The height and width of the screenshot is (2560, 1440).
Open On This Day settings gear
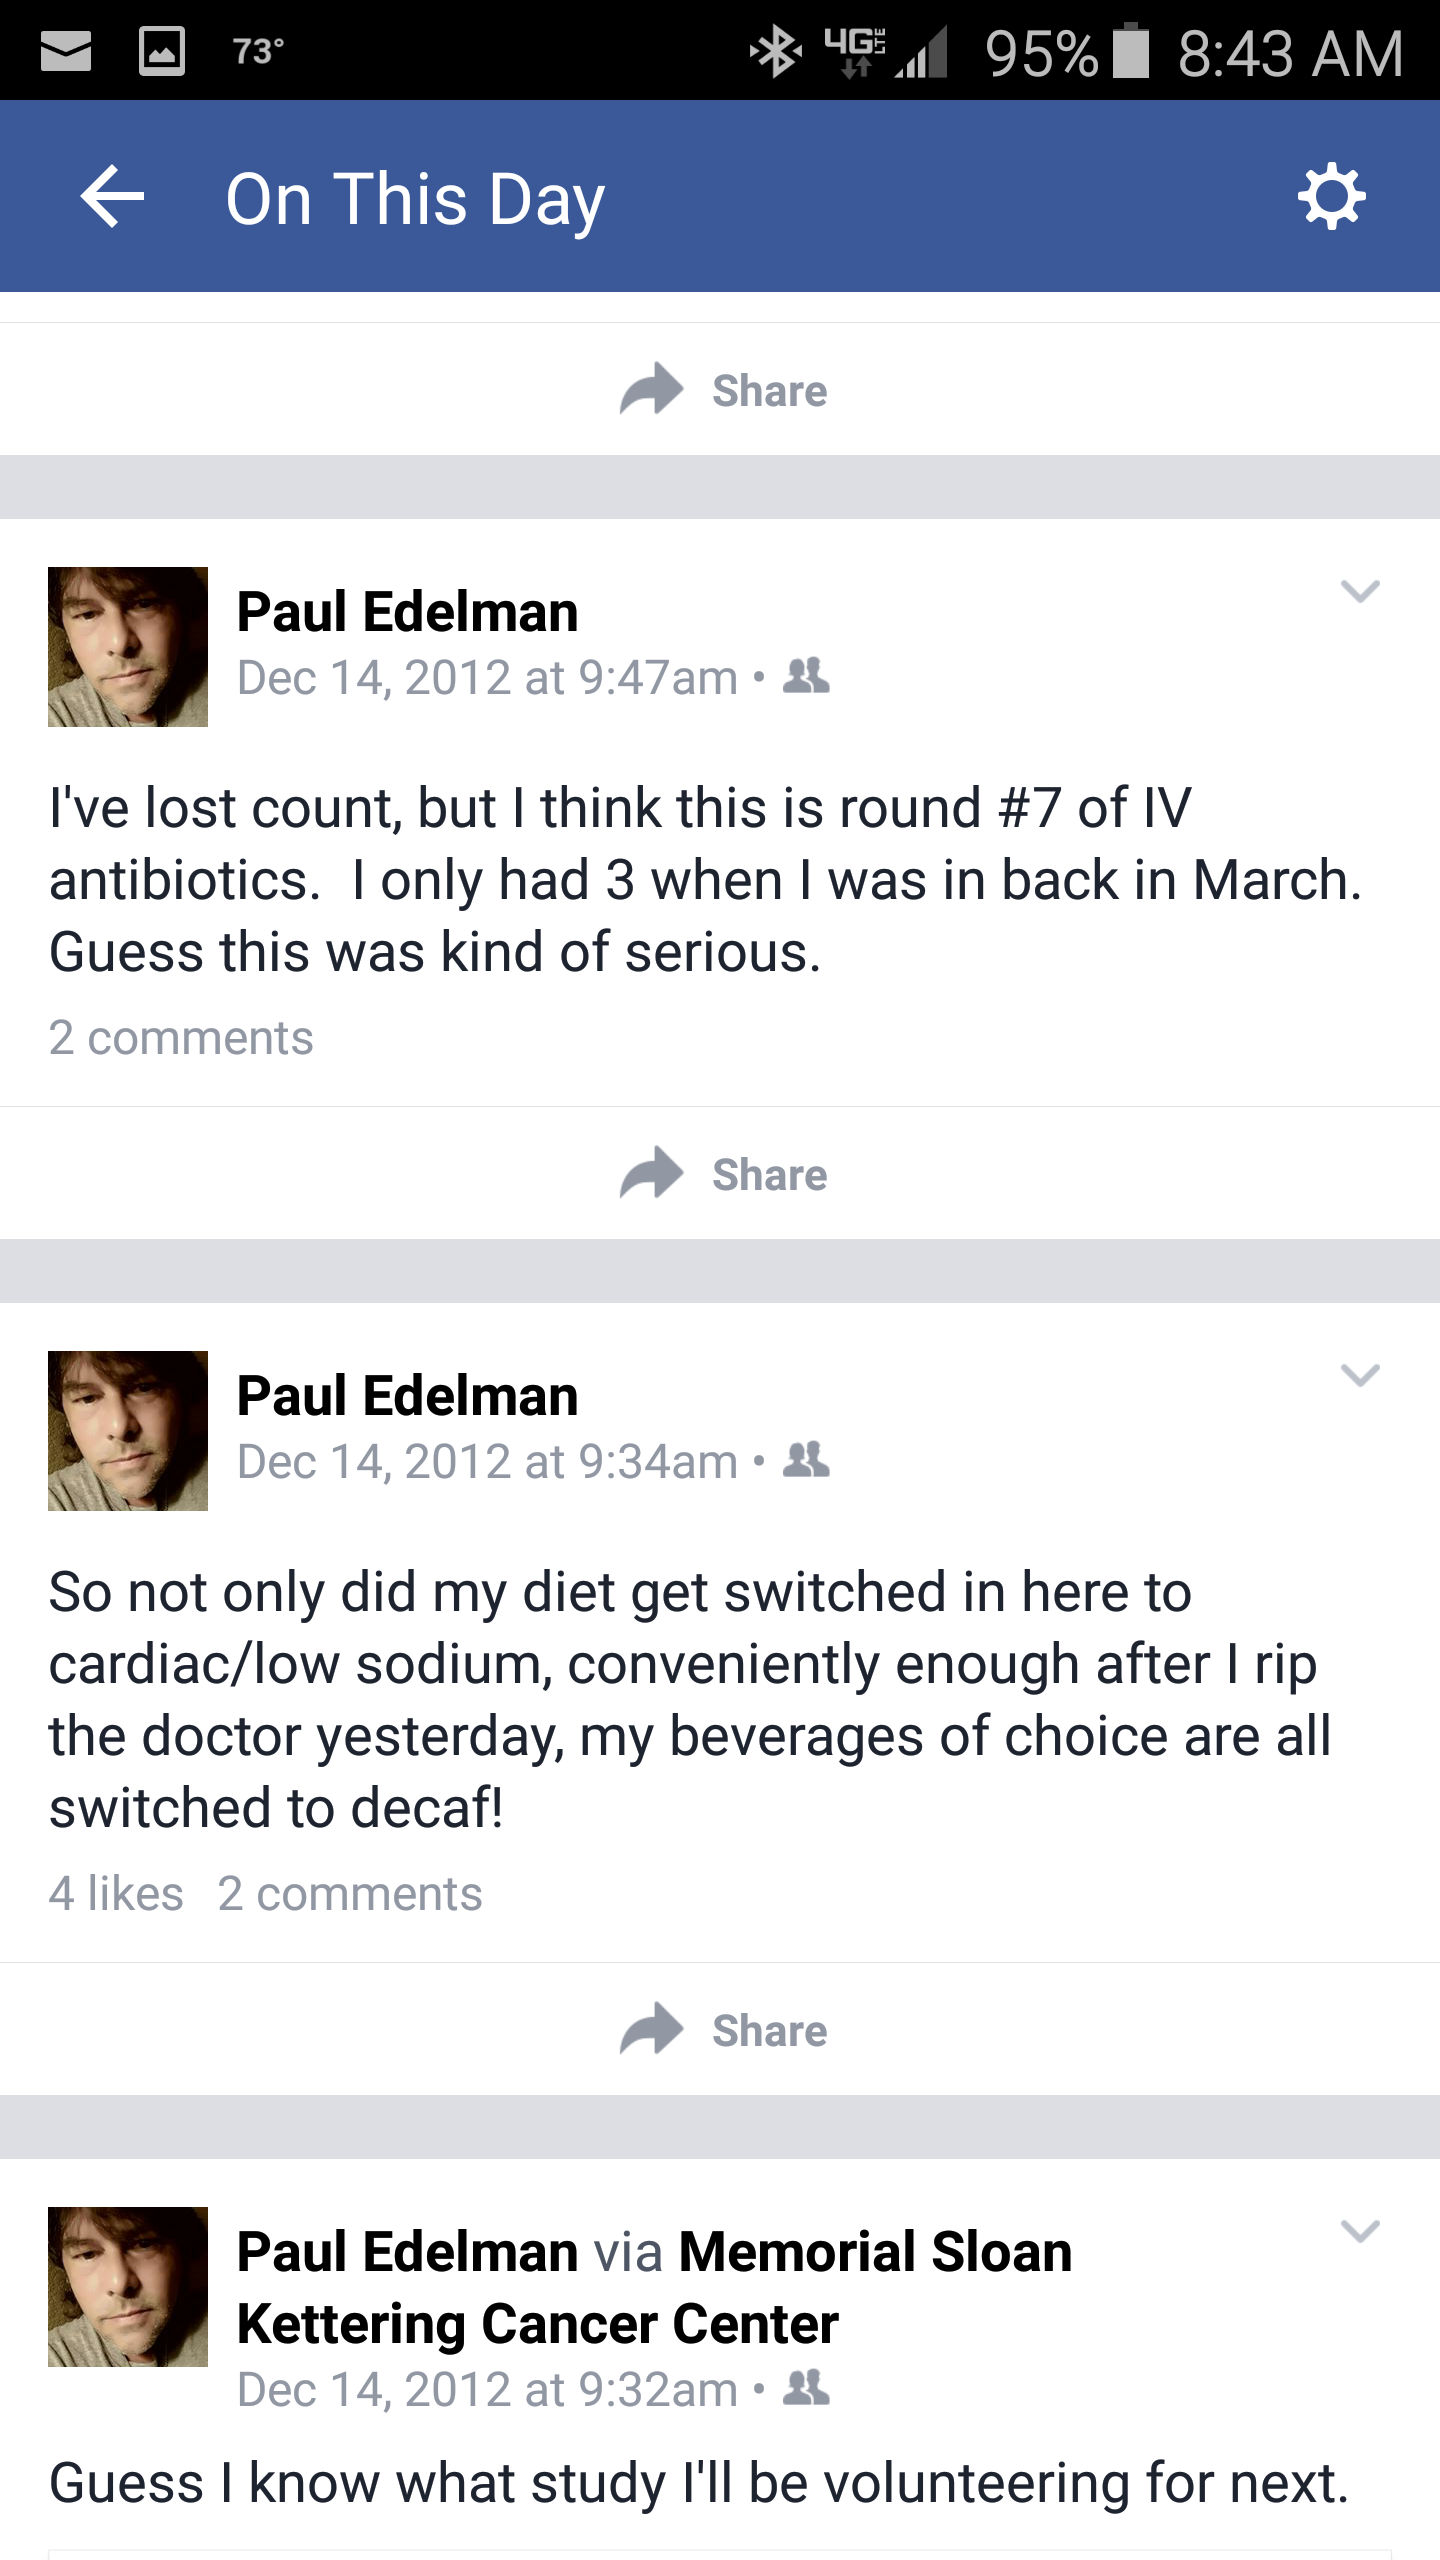click(x=1331, y=197)
